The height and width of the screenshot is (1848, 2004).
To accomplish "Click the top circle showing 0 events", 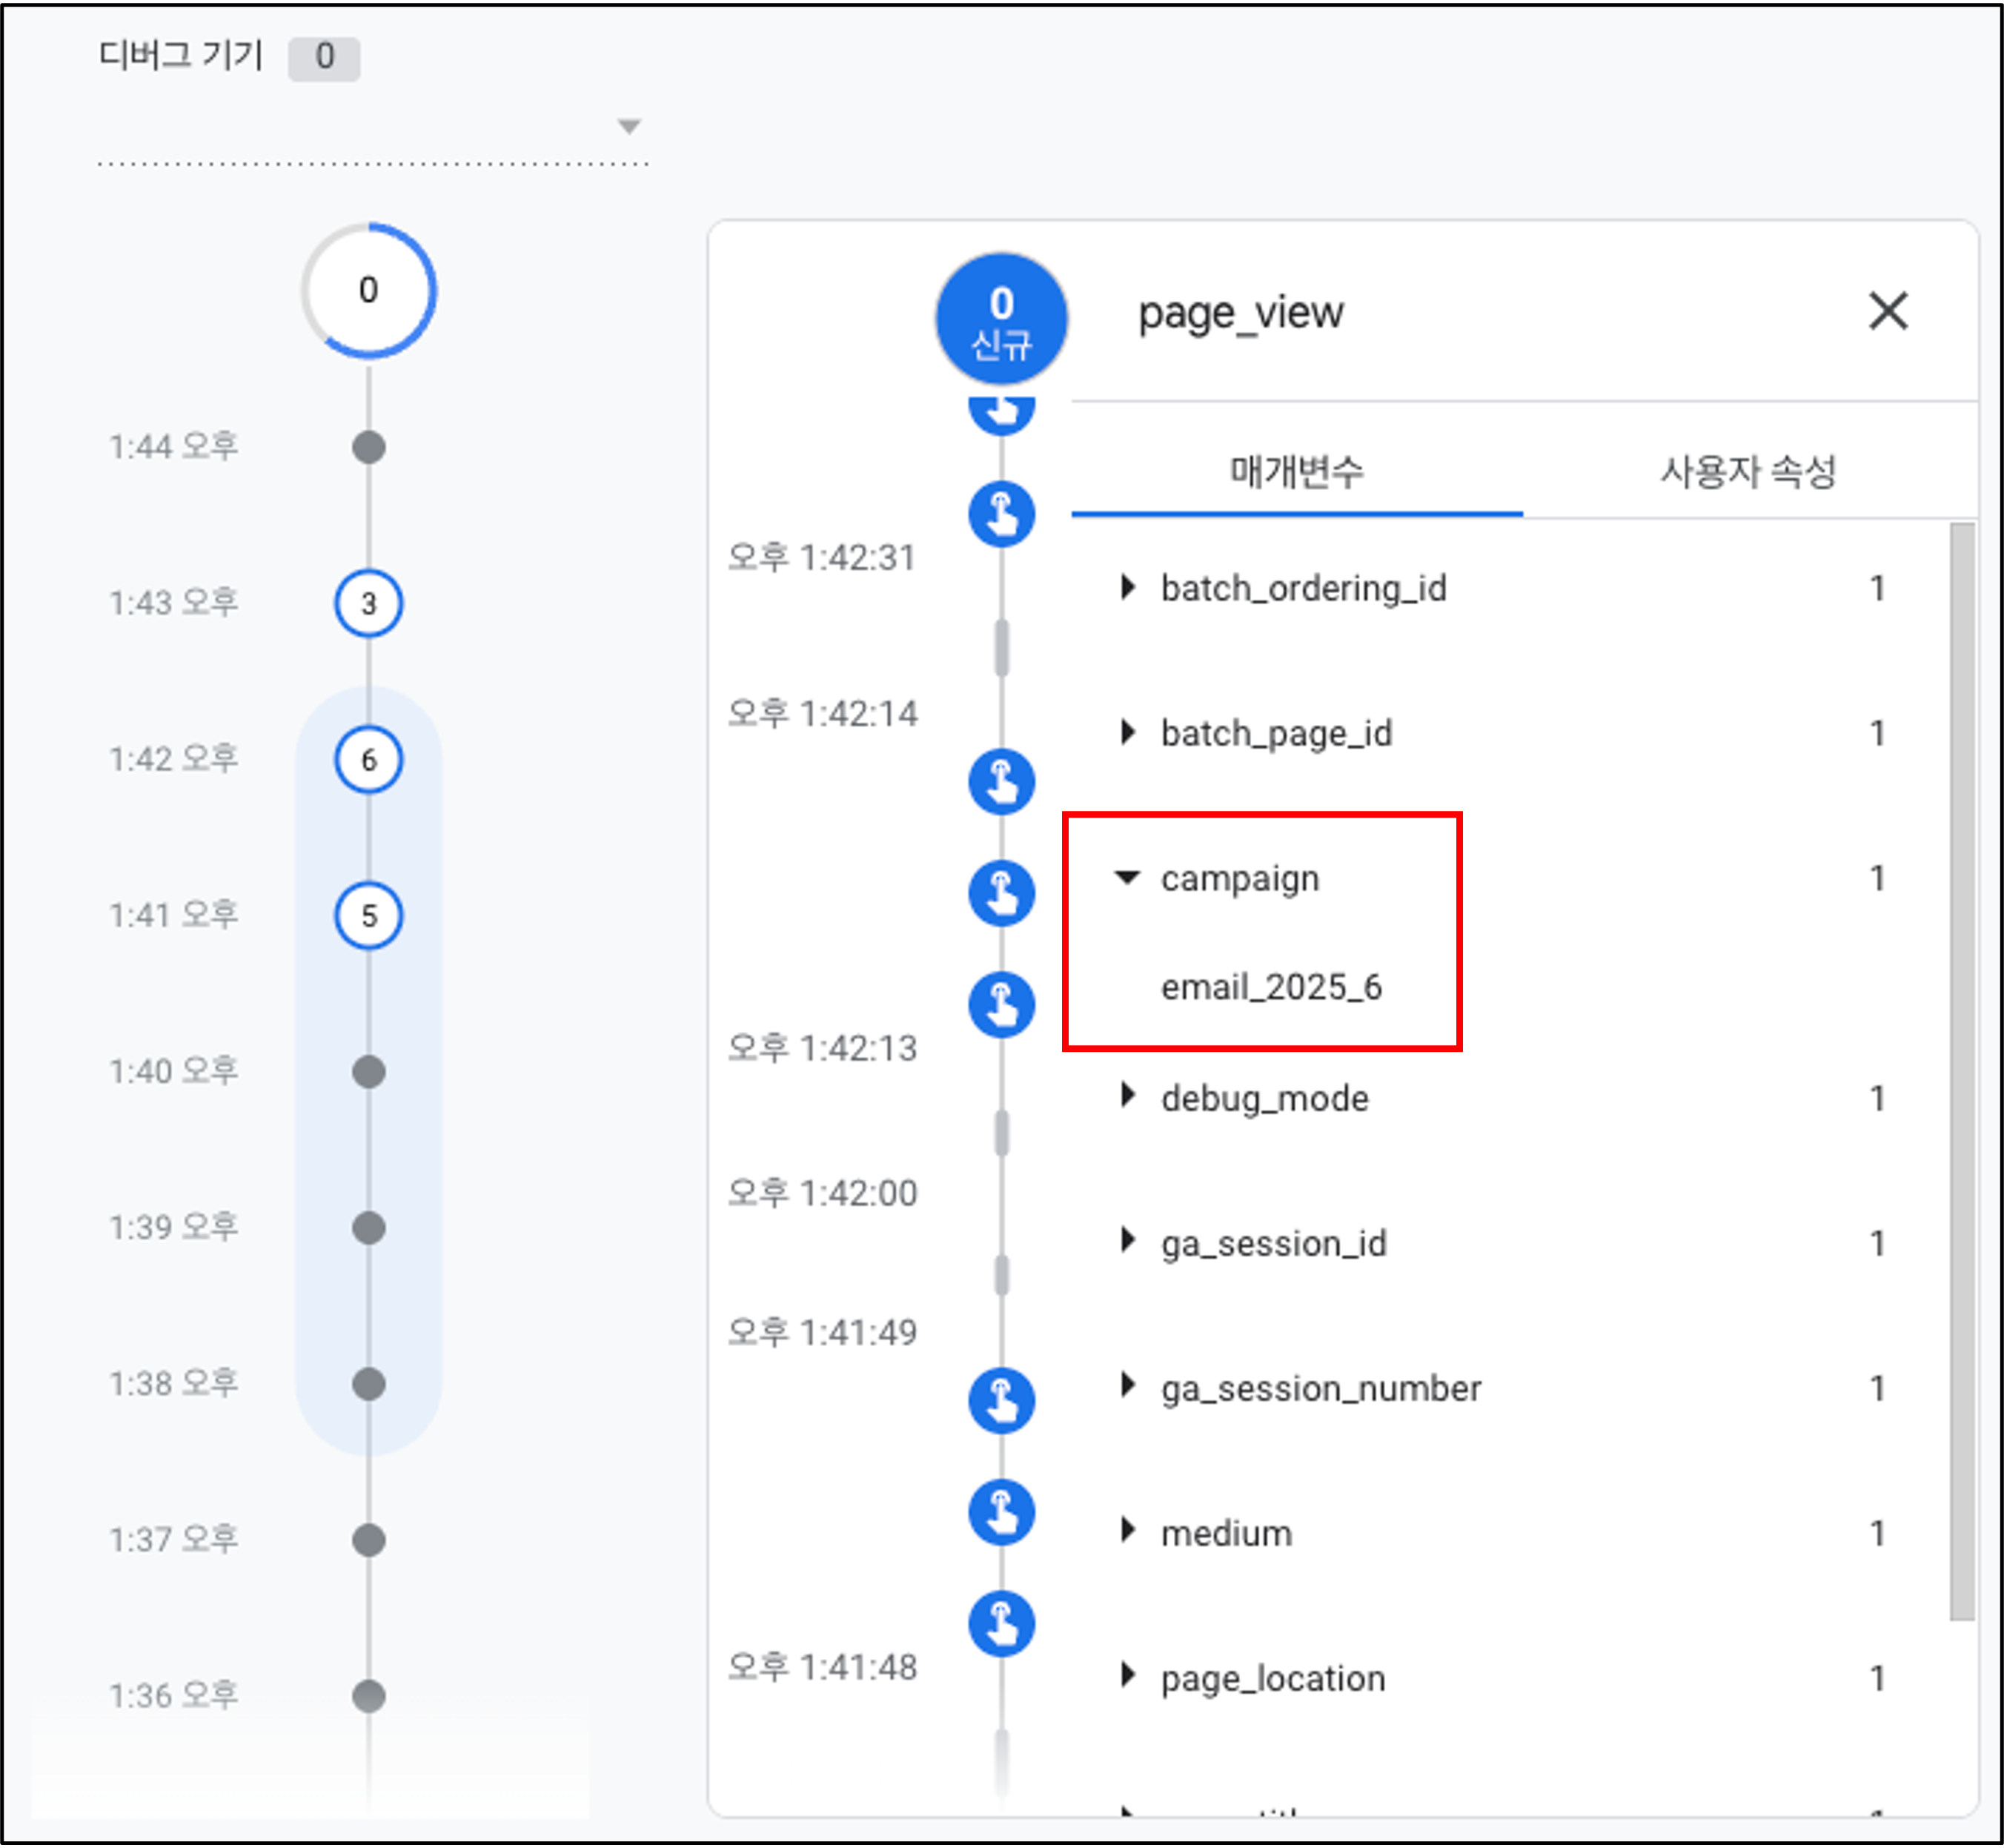I will (x=369, y=290).
